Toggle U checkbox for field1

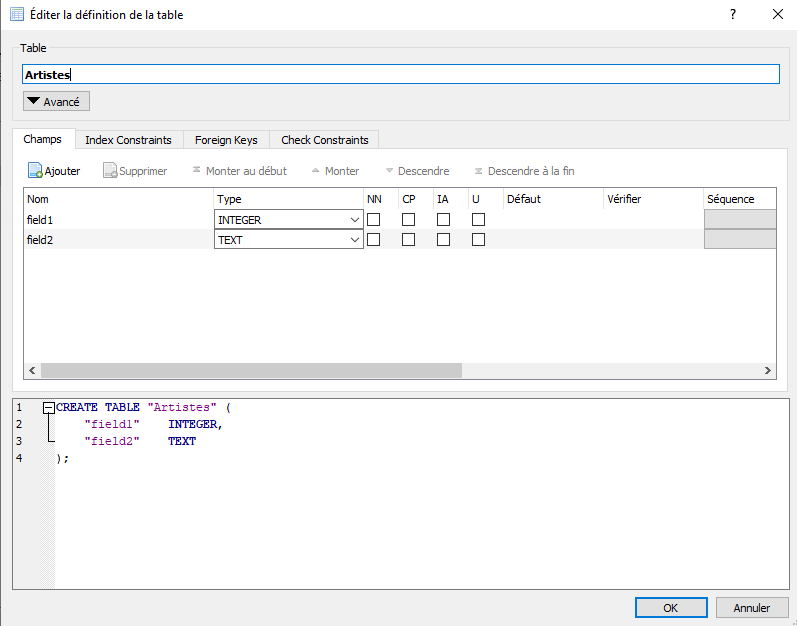tap(478, 220)
